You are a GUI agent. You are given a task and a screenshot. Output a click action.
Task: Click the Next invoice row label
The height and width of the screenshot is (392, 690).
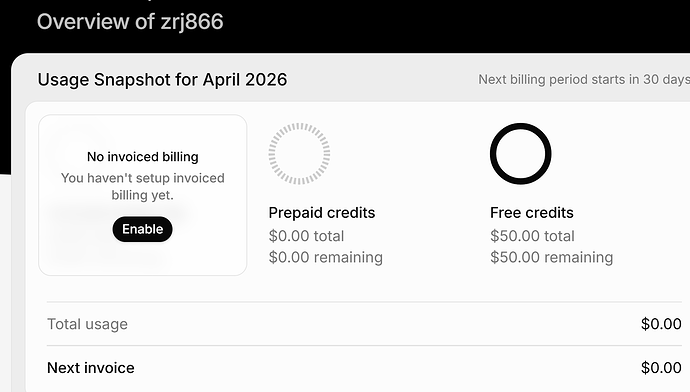pyautogui.click(x=91, y=368)
